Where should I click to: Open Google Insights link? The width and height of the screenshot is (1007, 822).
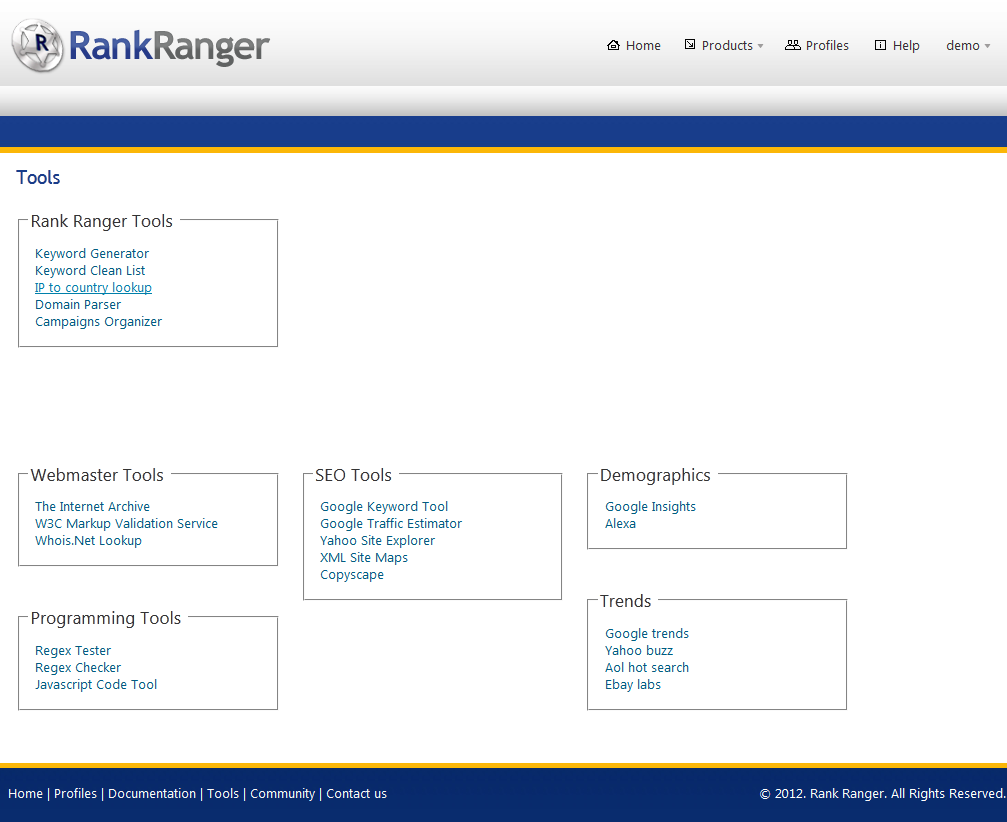[x=650, y=507]
